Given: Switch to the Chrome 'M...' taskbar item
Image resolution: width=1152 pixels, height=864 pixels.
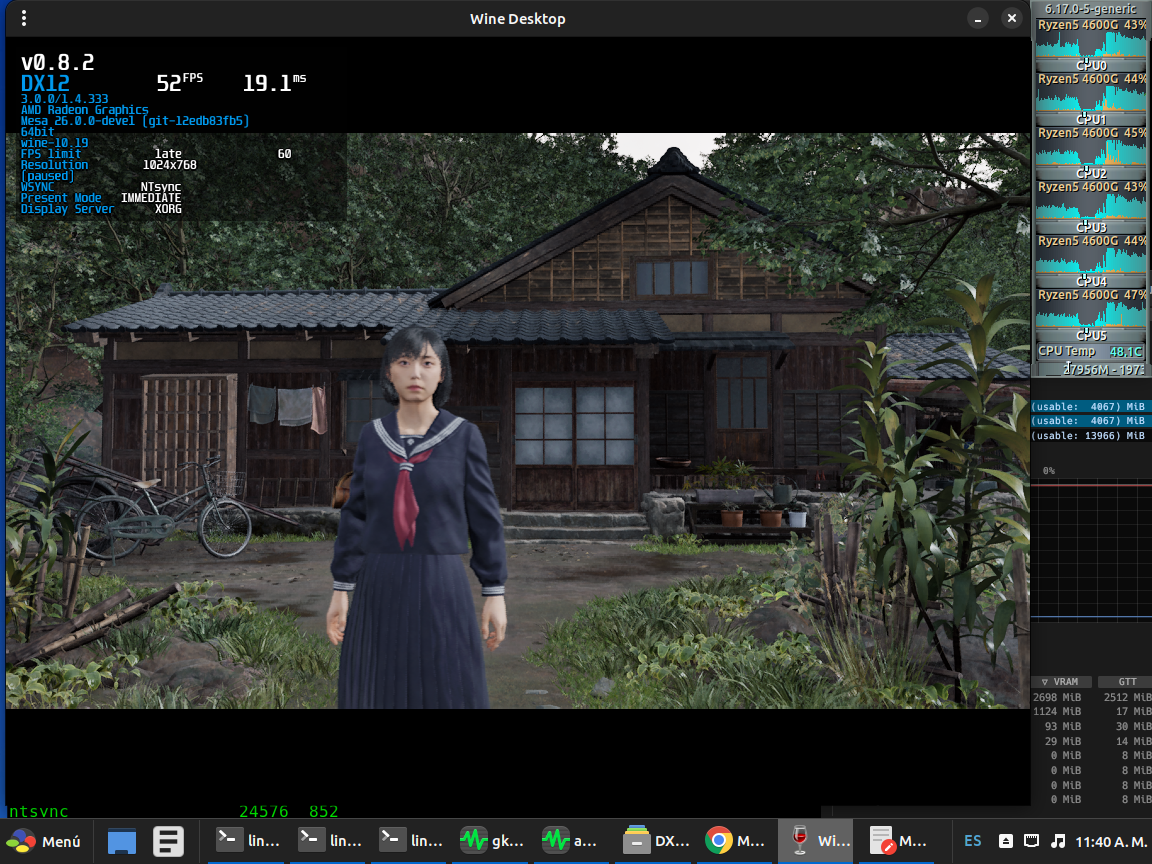Looking at the screenshot, I should pyautogui.click(x=736, y=840).
